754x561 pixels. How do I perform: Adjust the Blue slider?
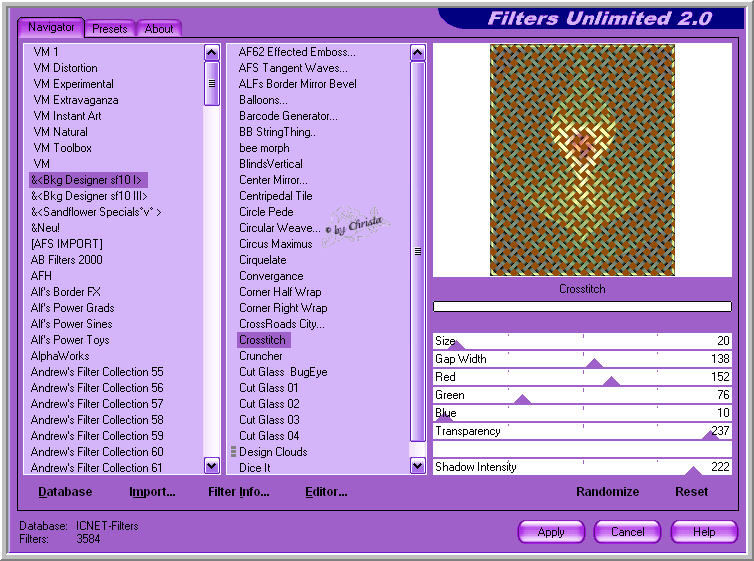tap(582, 413)
